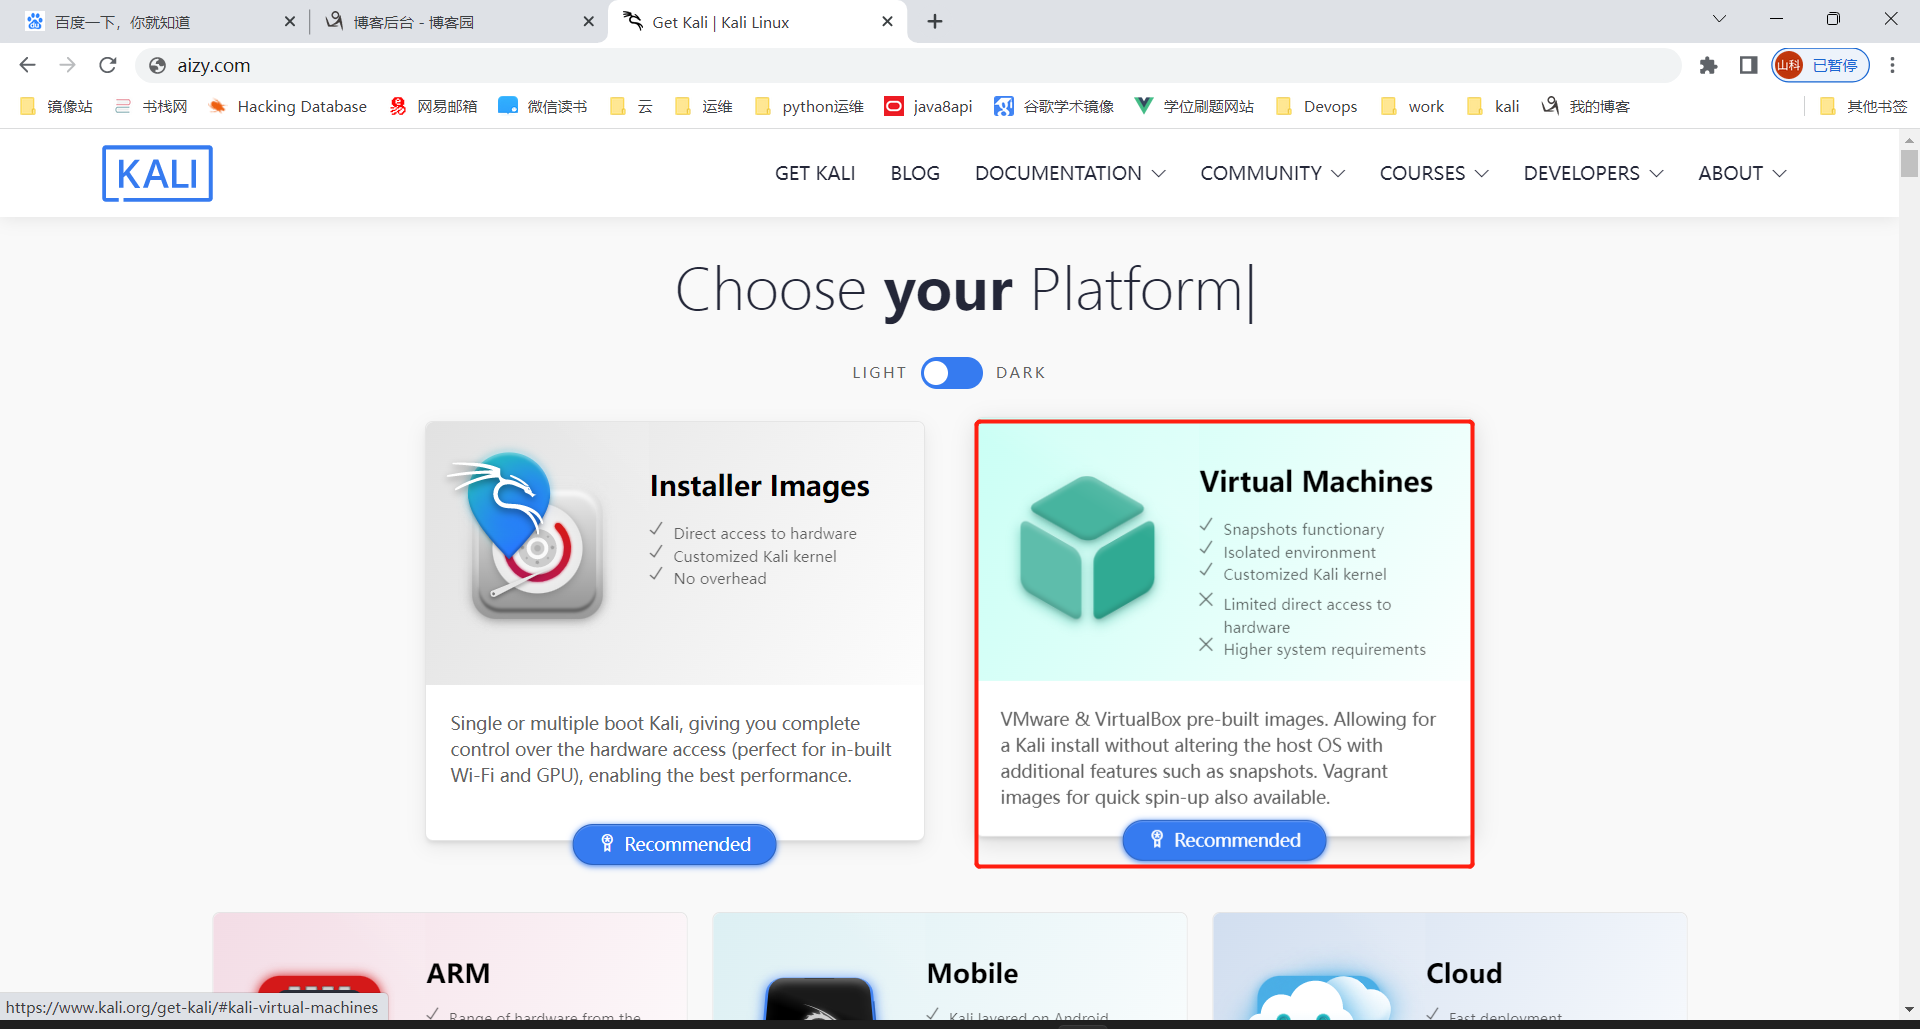Open the 谷歌学术镜像 bookmark
The height and width of the screenshot is (1029, 1920).
[x=1054, y=106]
